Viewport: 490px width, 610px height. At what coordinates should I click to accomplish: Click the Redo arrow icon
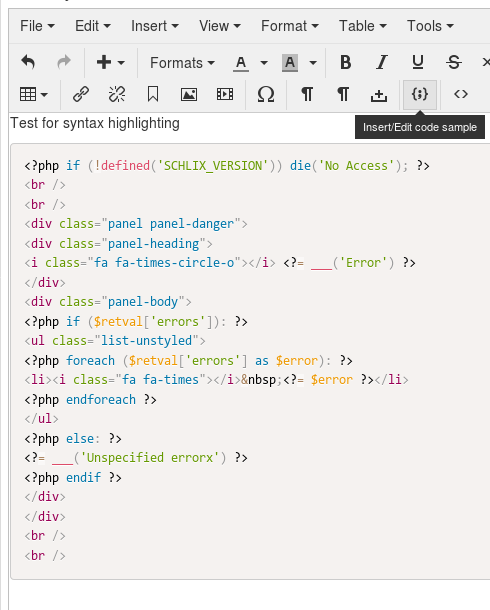tap(64, 62)
